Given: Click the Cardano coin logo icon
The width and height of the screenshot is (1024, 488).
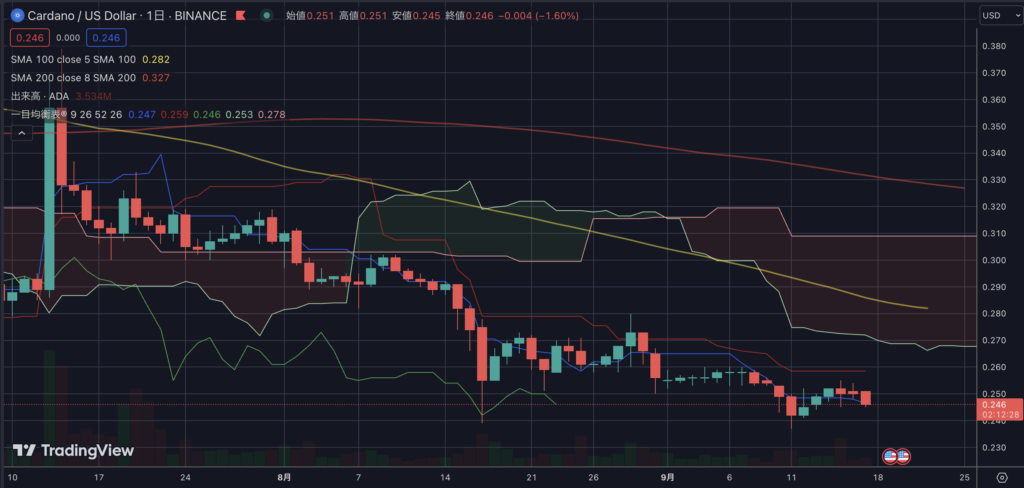Looking at the screenshot, I should tap(15, 16).
